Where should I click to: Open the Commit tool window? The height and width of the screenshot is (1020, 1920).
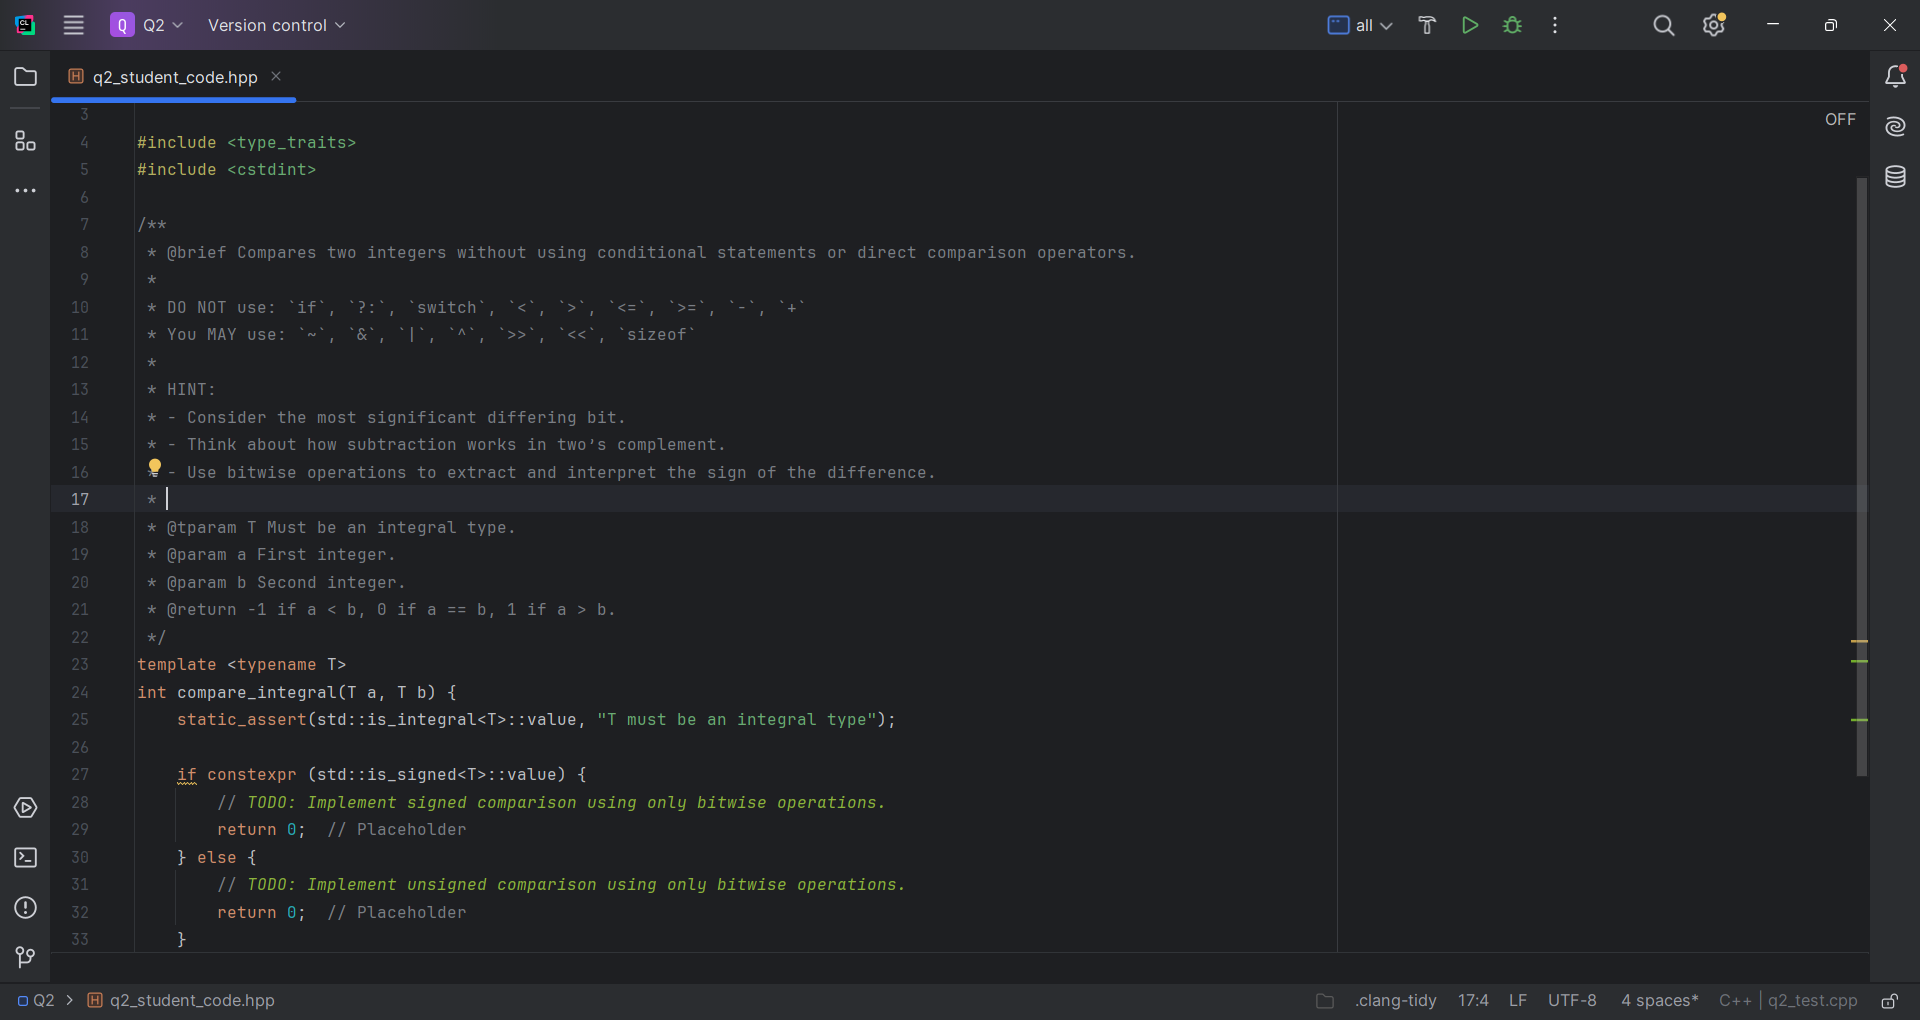[x=25, y=958]
